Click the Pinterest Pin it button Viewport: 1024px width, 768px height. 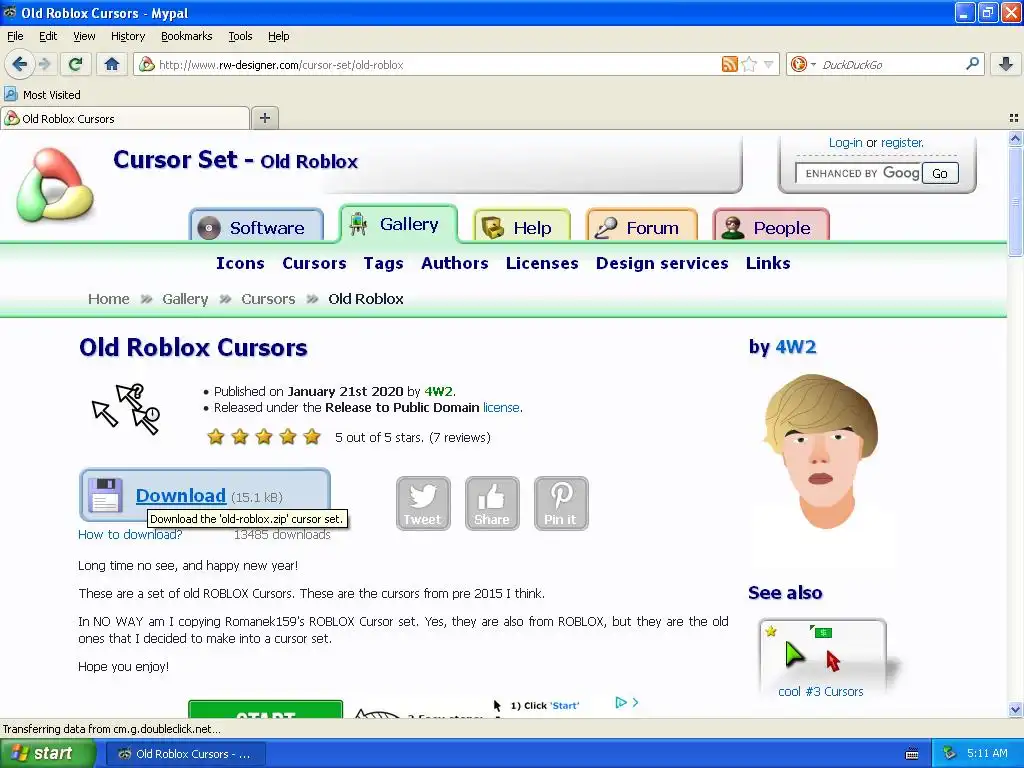(561, 504)
